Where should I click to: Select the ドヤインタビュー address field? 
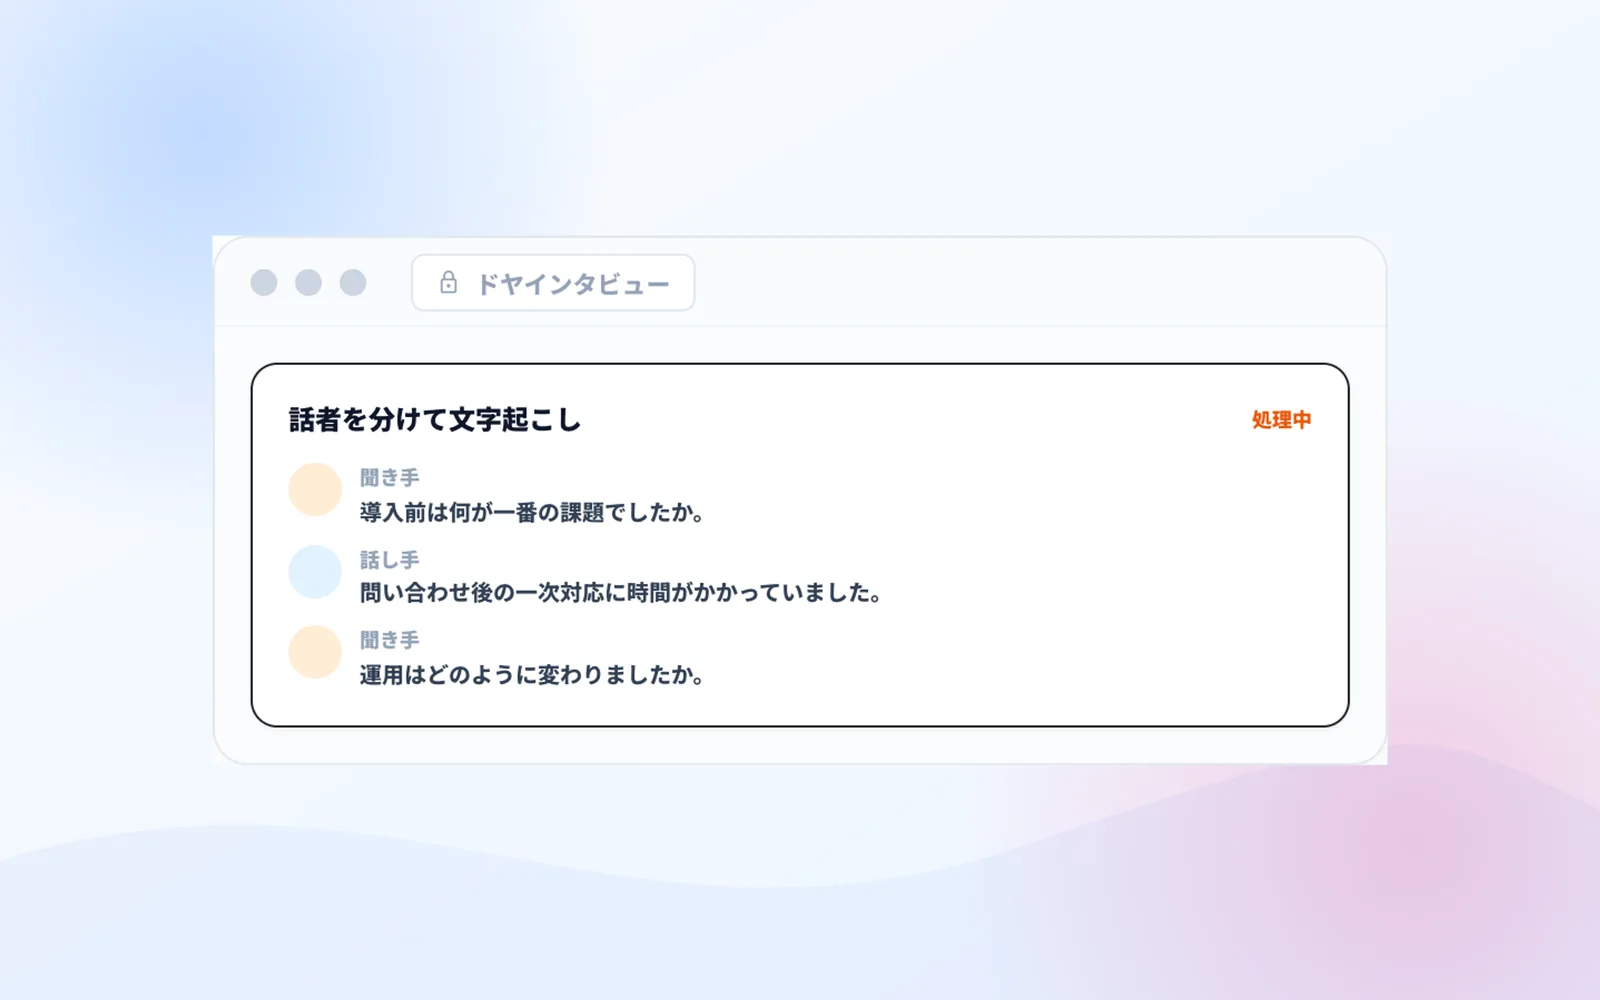pos(553,283)
